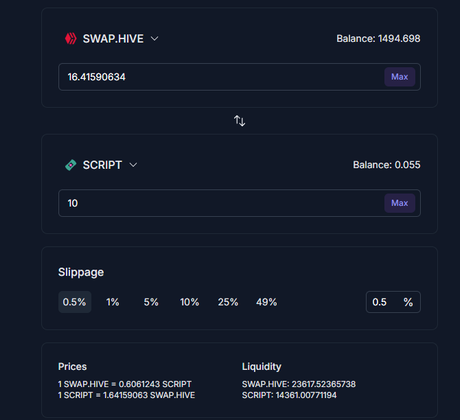
Task: Focus the SWAP.HIVE amount field 16.41590634
Action: coord(239,77)
